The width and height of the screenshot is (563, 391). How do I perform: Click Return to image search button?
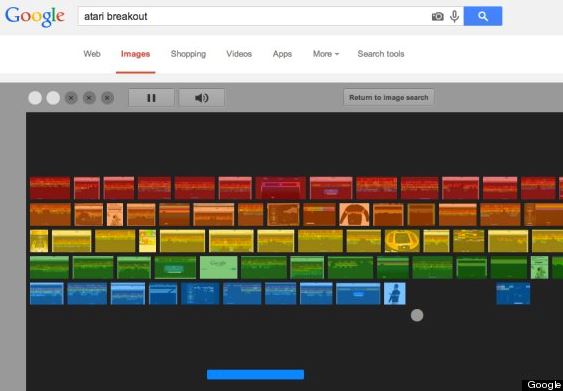(388, 97)
